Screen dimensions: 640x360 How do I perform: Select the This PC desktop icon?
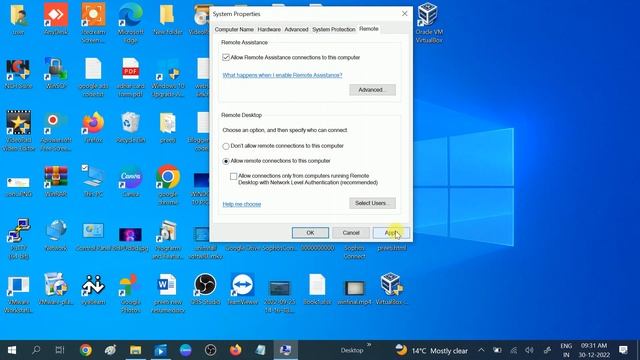(93, 181)
